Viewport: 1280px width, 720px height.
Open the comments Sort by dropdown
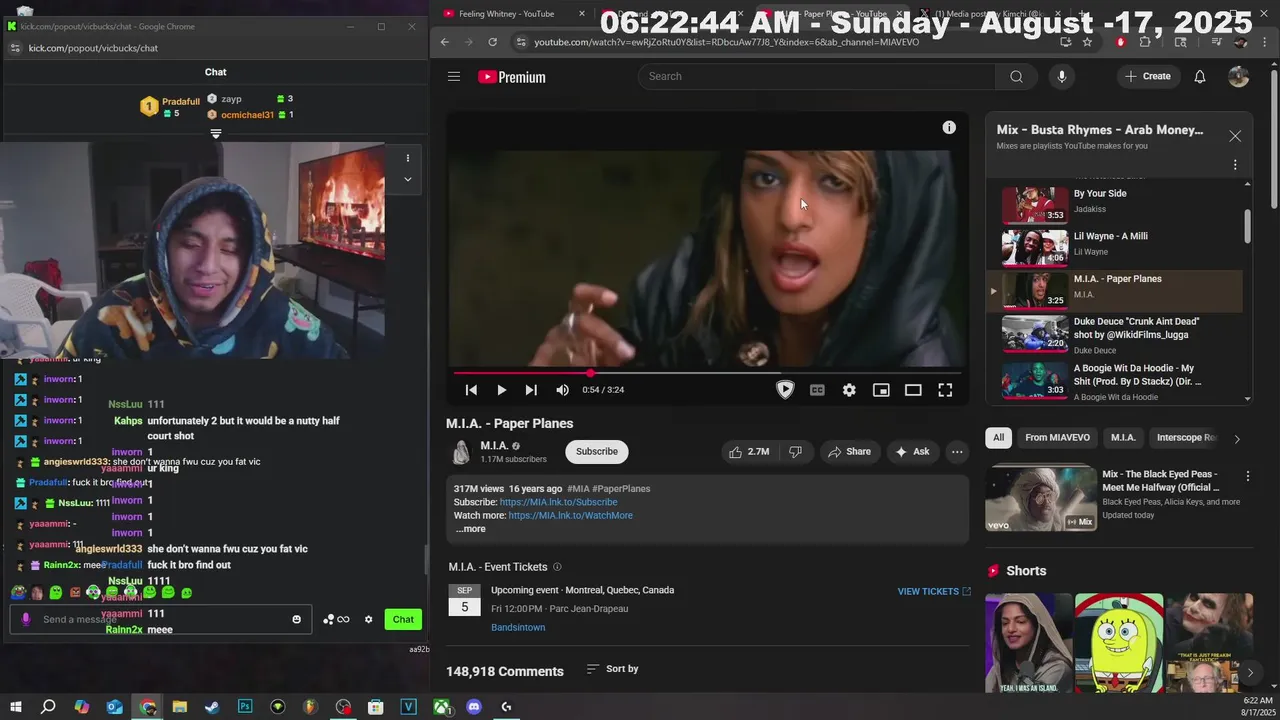pyautogui.click(x=612, y=669)
